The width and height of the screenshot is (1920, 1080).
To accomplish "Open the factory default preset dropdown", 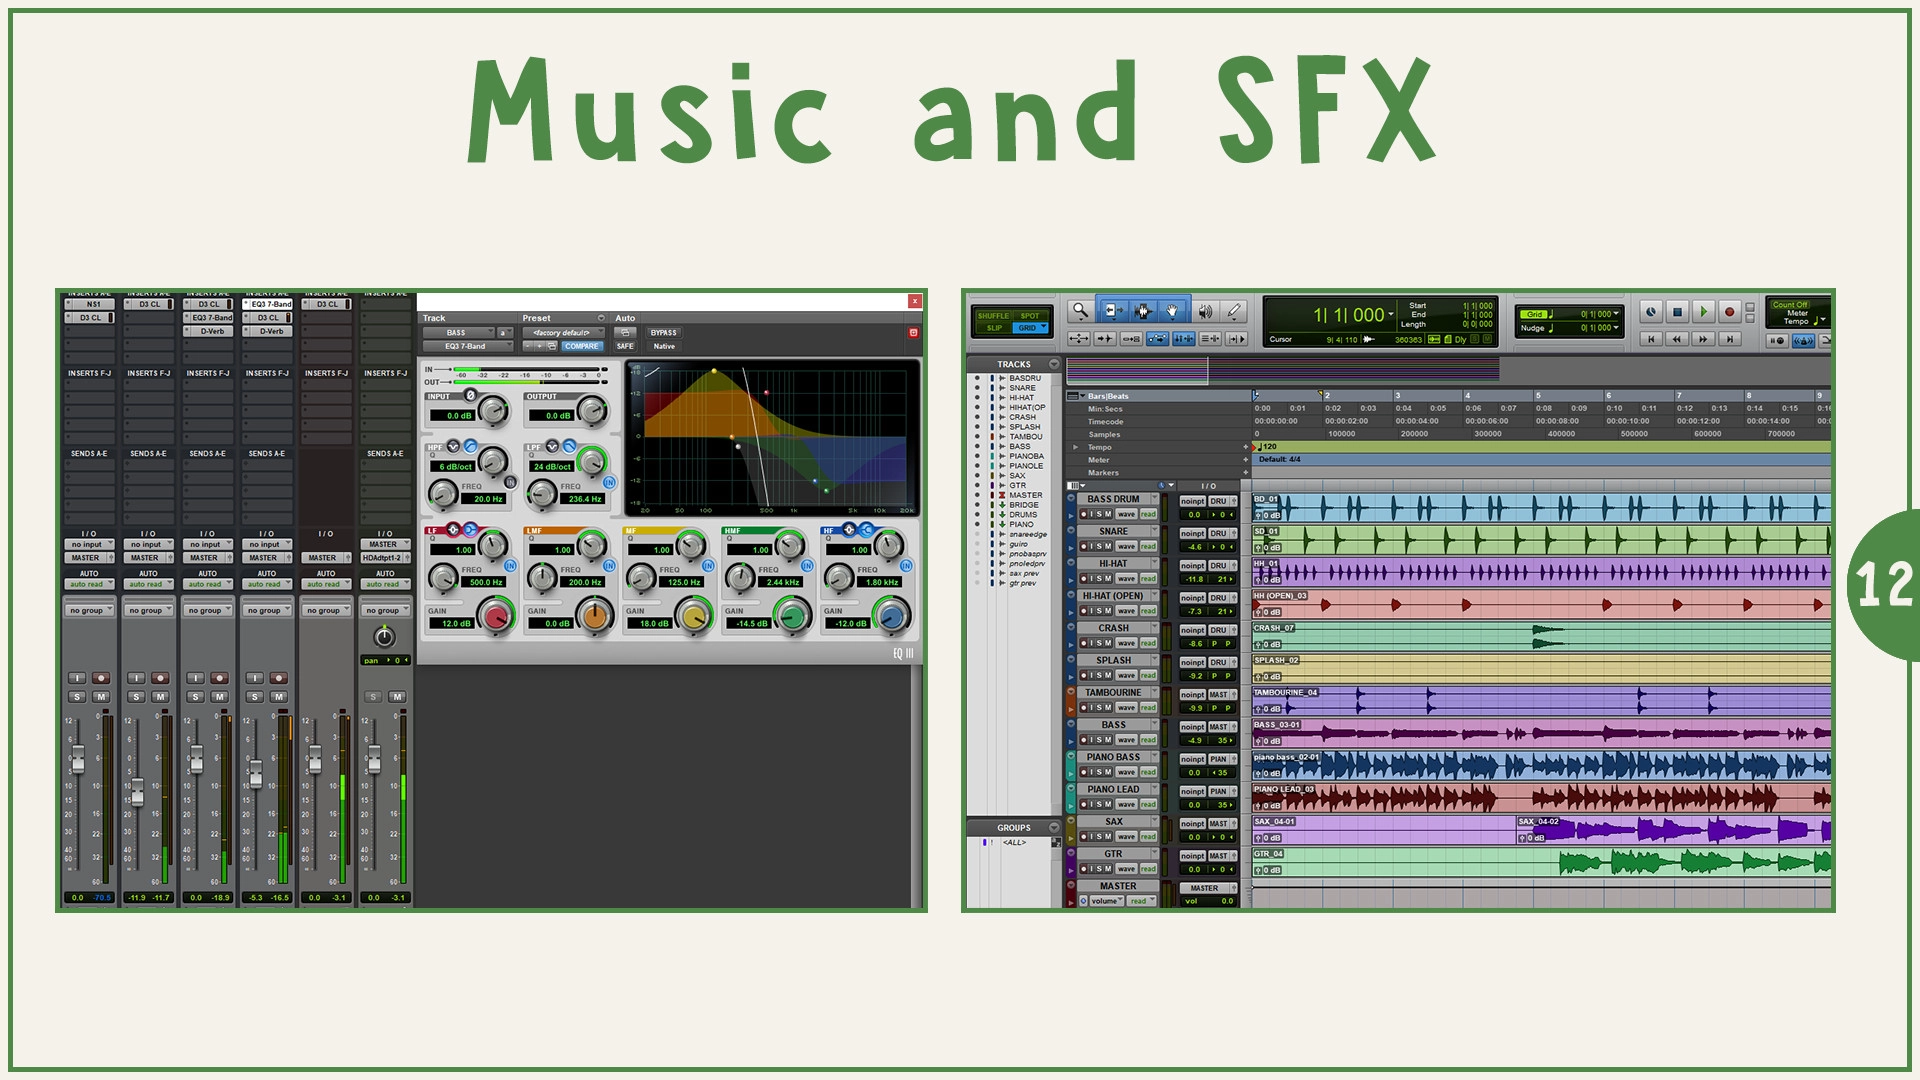I will click(562, 333).
